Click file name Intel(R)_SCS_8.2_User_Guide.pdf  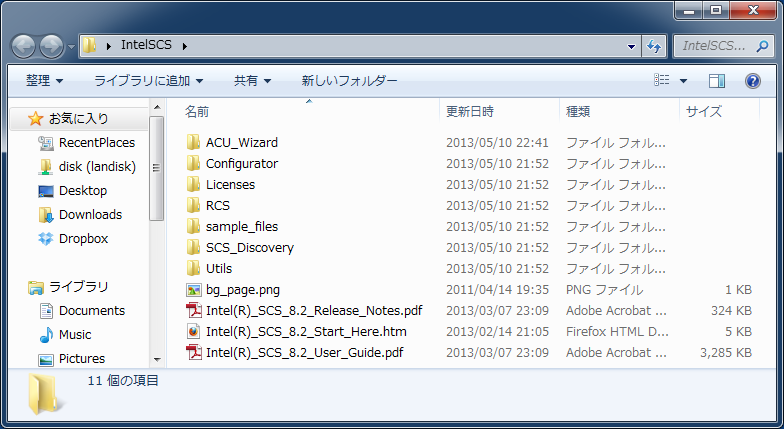click(304, 353)
